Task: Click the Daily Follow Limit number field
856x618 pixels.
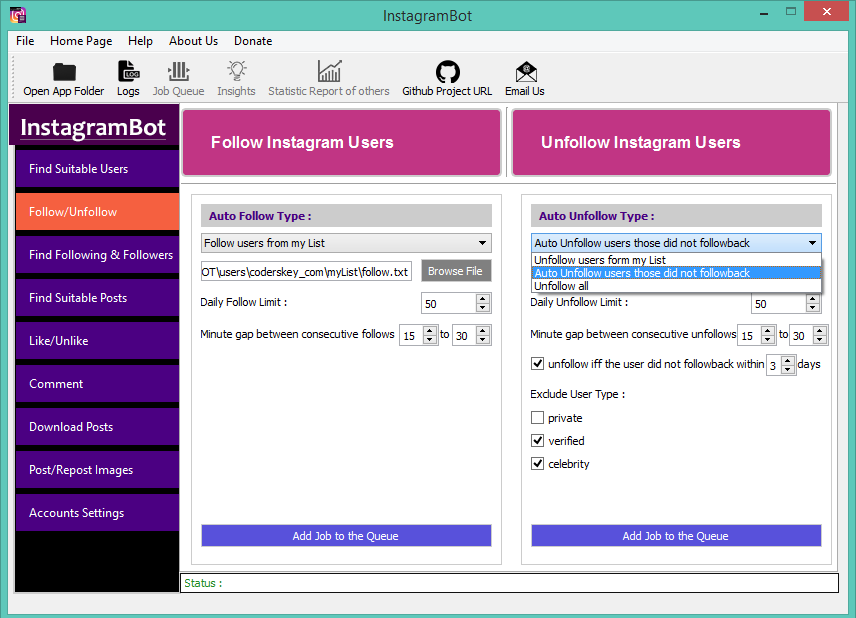Action: [x=447, y=303]
